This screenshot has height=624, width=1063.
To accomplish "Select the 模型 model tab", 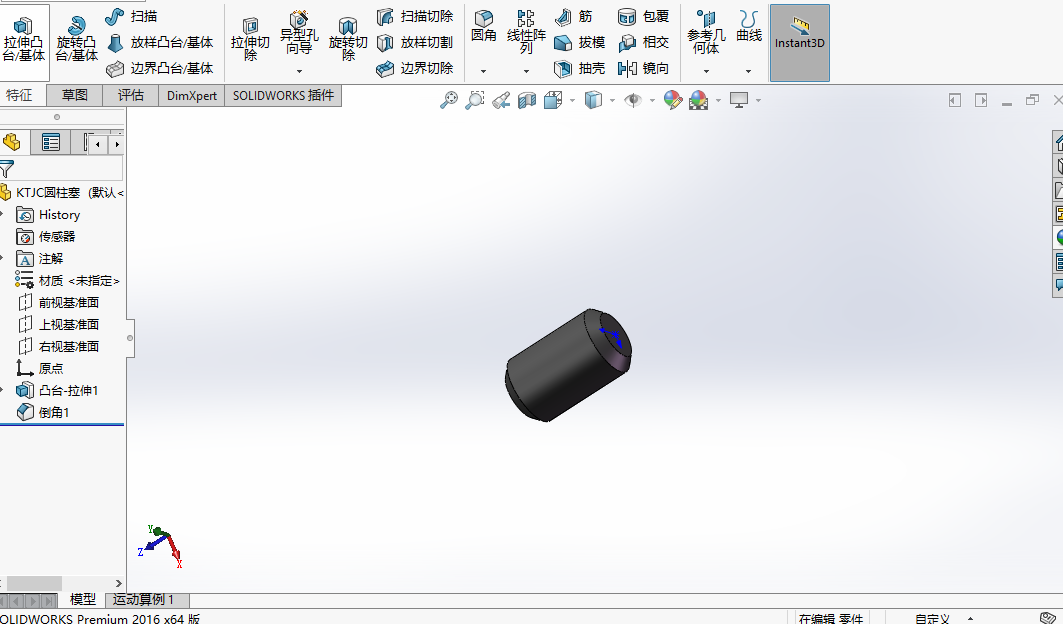I will pos(83,600).
